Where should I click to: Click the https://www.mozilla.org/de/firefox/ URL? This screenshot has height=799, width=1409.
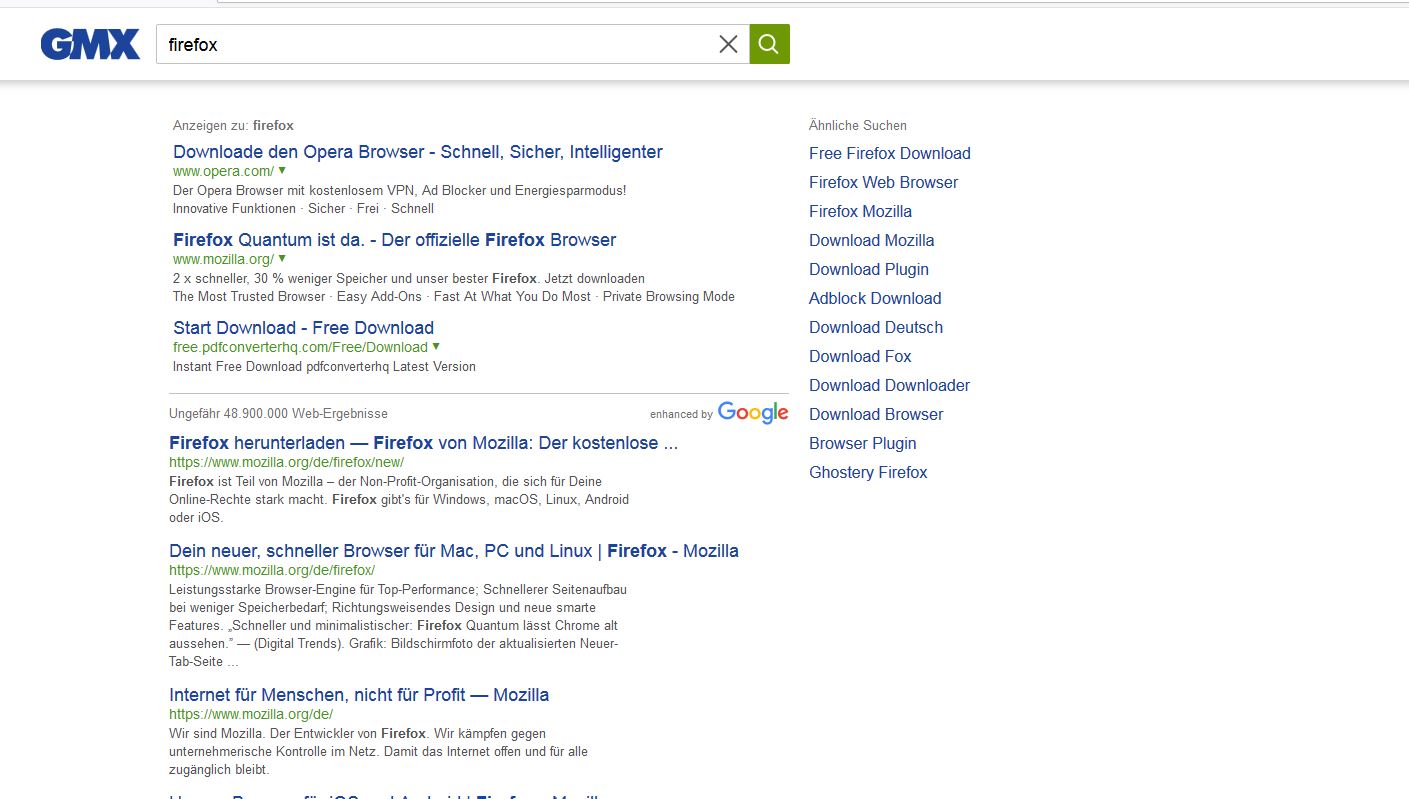pyautogui.click(x=272, y=570)
